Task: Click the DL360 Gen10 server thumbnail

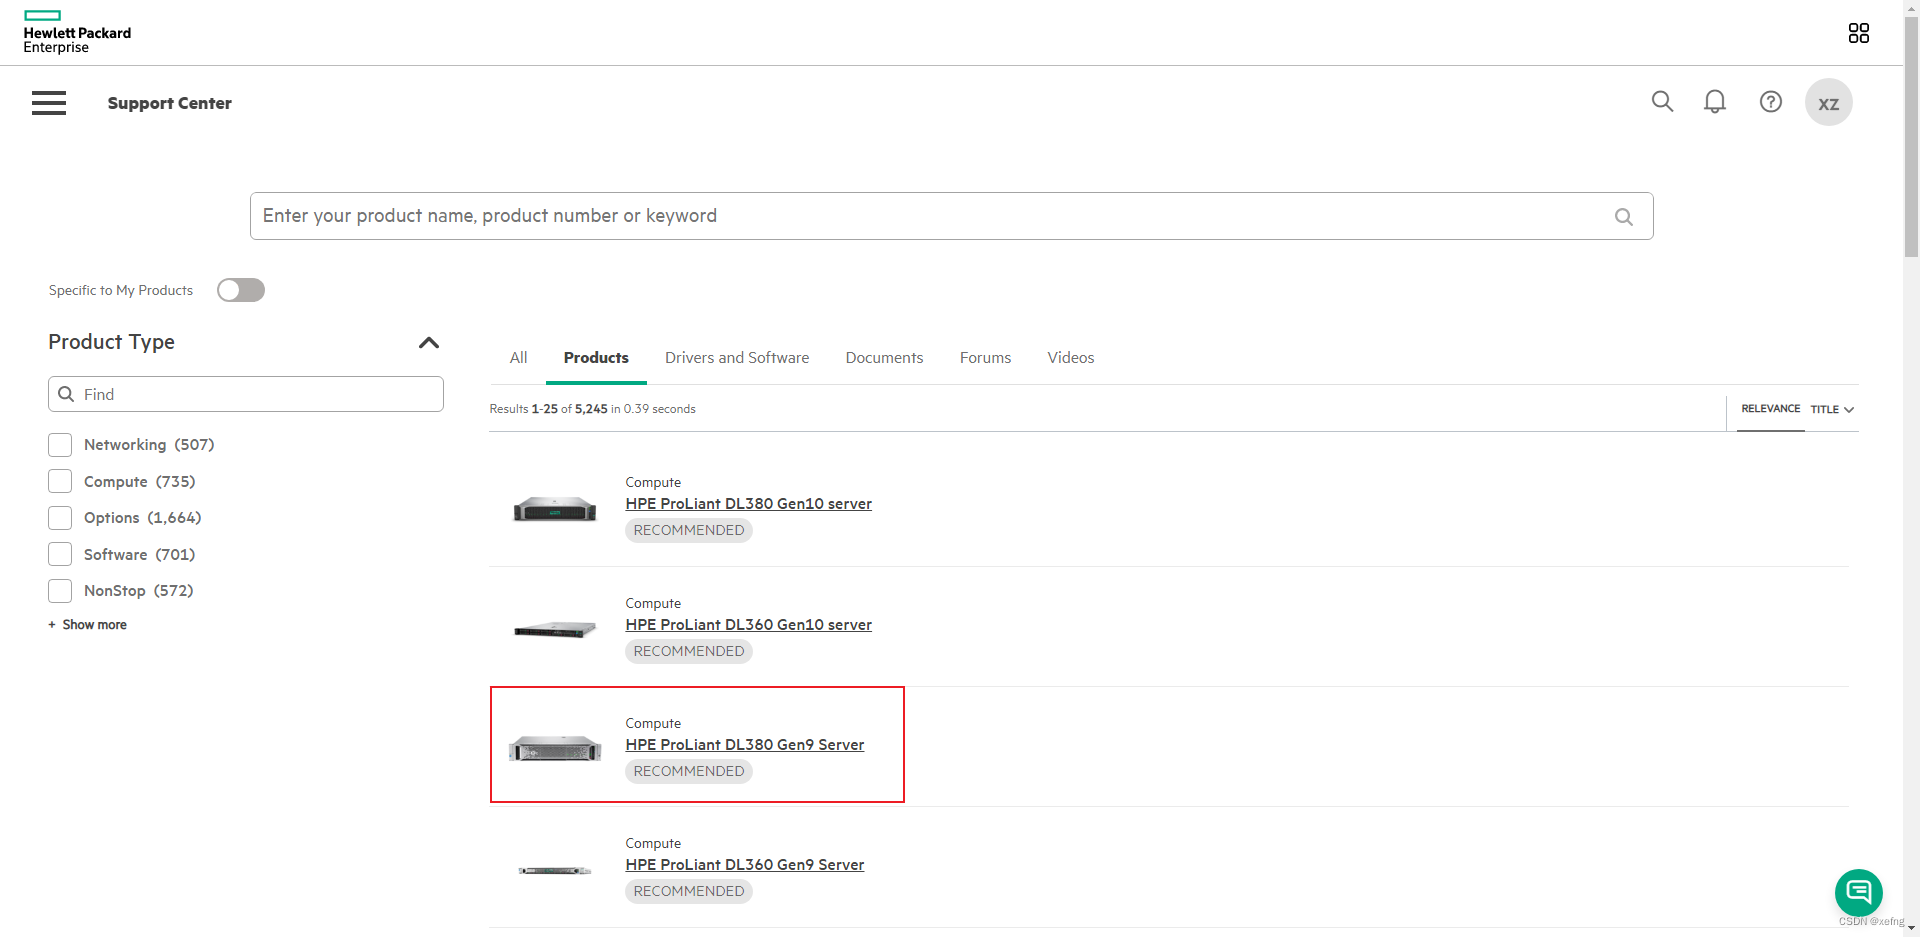Action: coord(555,629)
